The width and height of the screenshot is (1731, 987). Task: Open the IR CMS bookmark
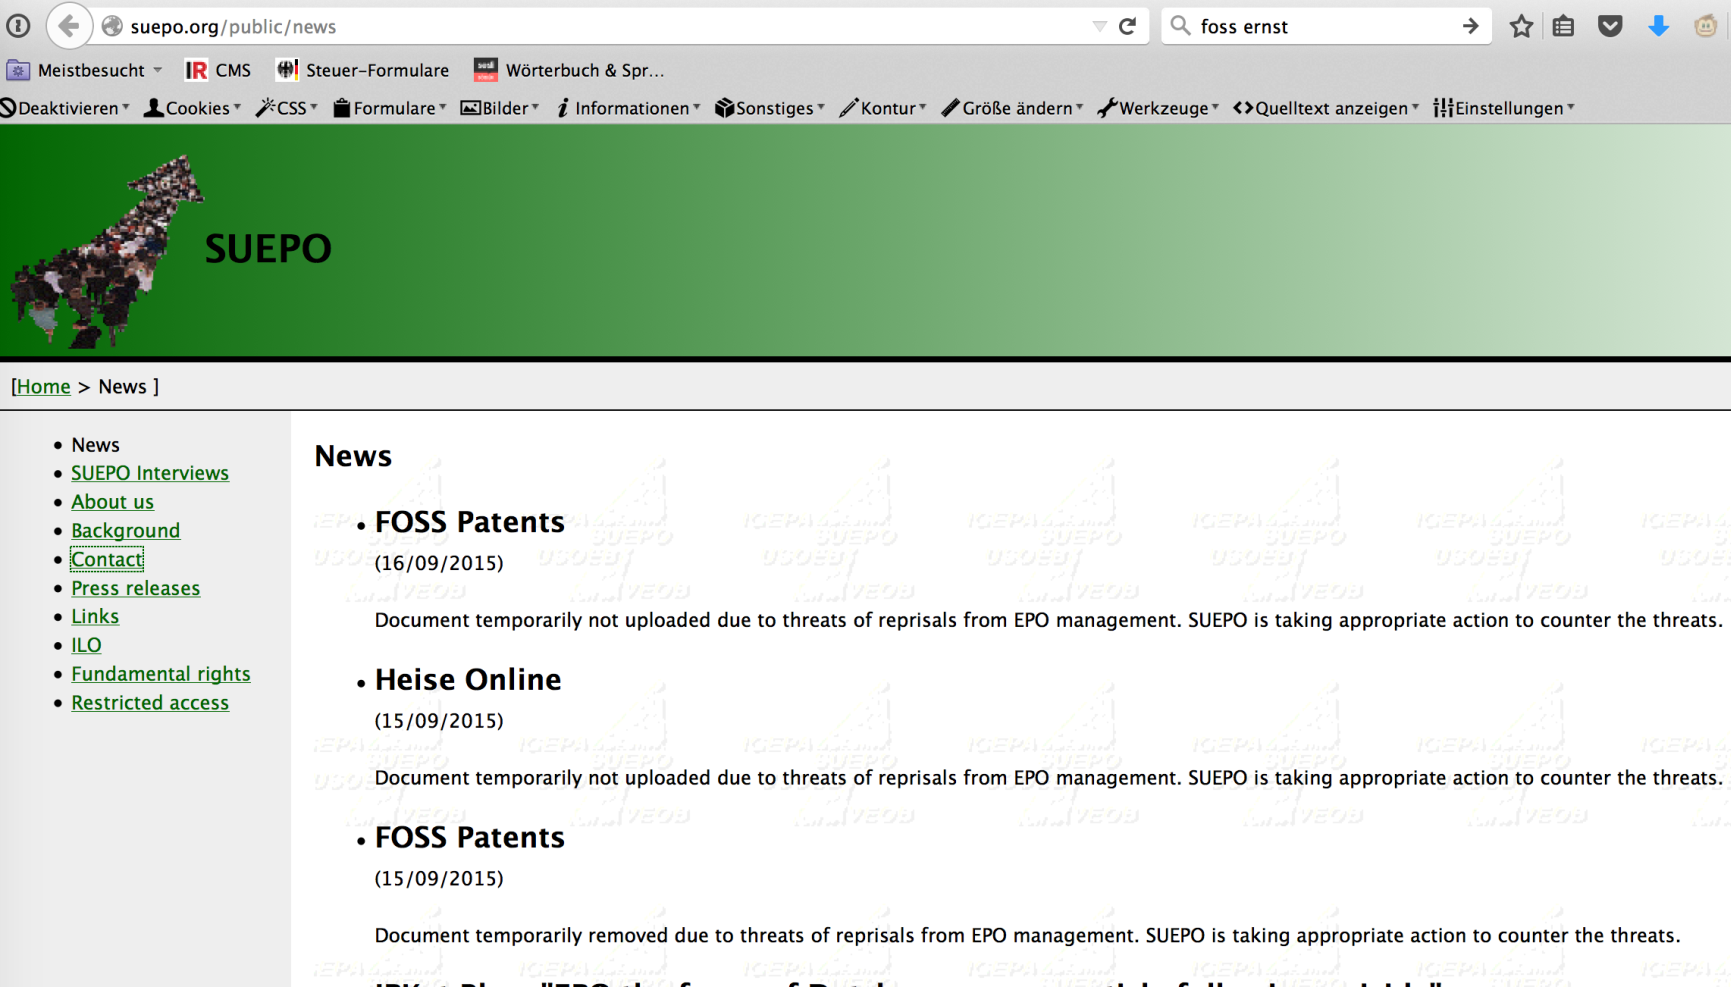[218, 70]
